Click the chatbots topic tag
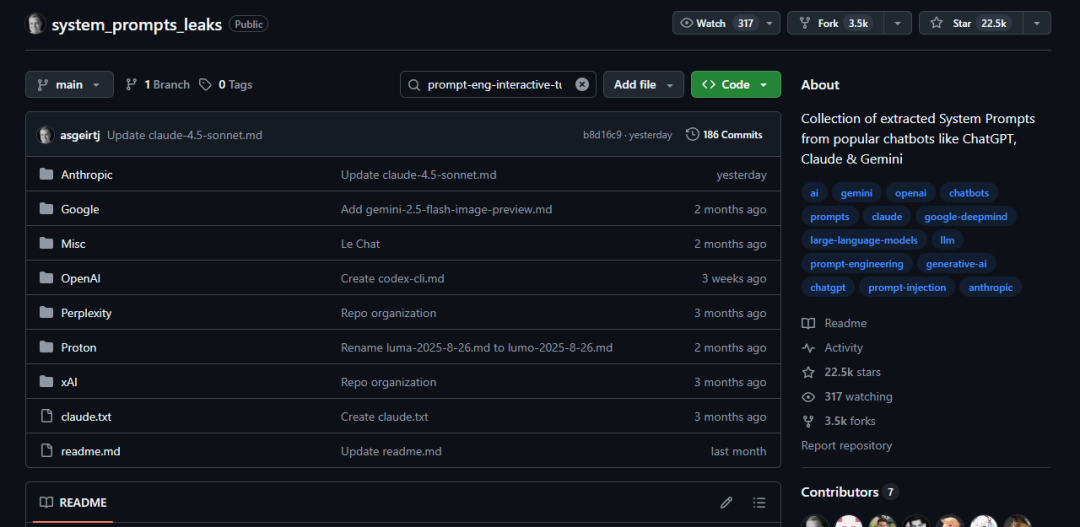The image size is (1080, 527). [968, 193]
